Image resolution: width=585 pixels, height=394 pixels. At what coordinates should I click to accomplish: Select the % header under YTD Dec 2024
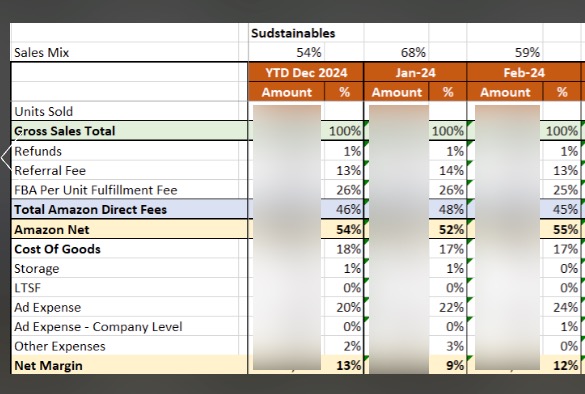[x=344, y=92]
